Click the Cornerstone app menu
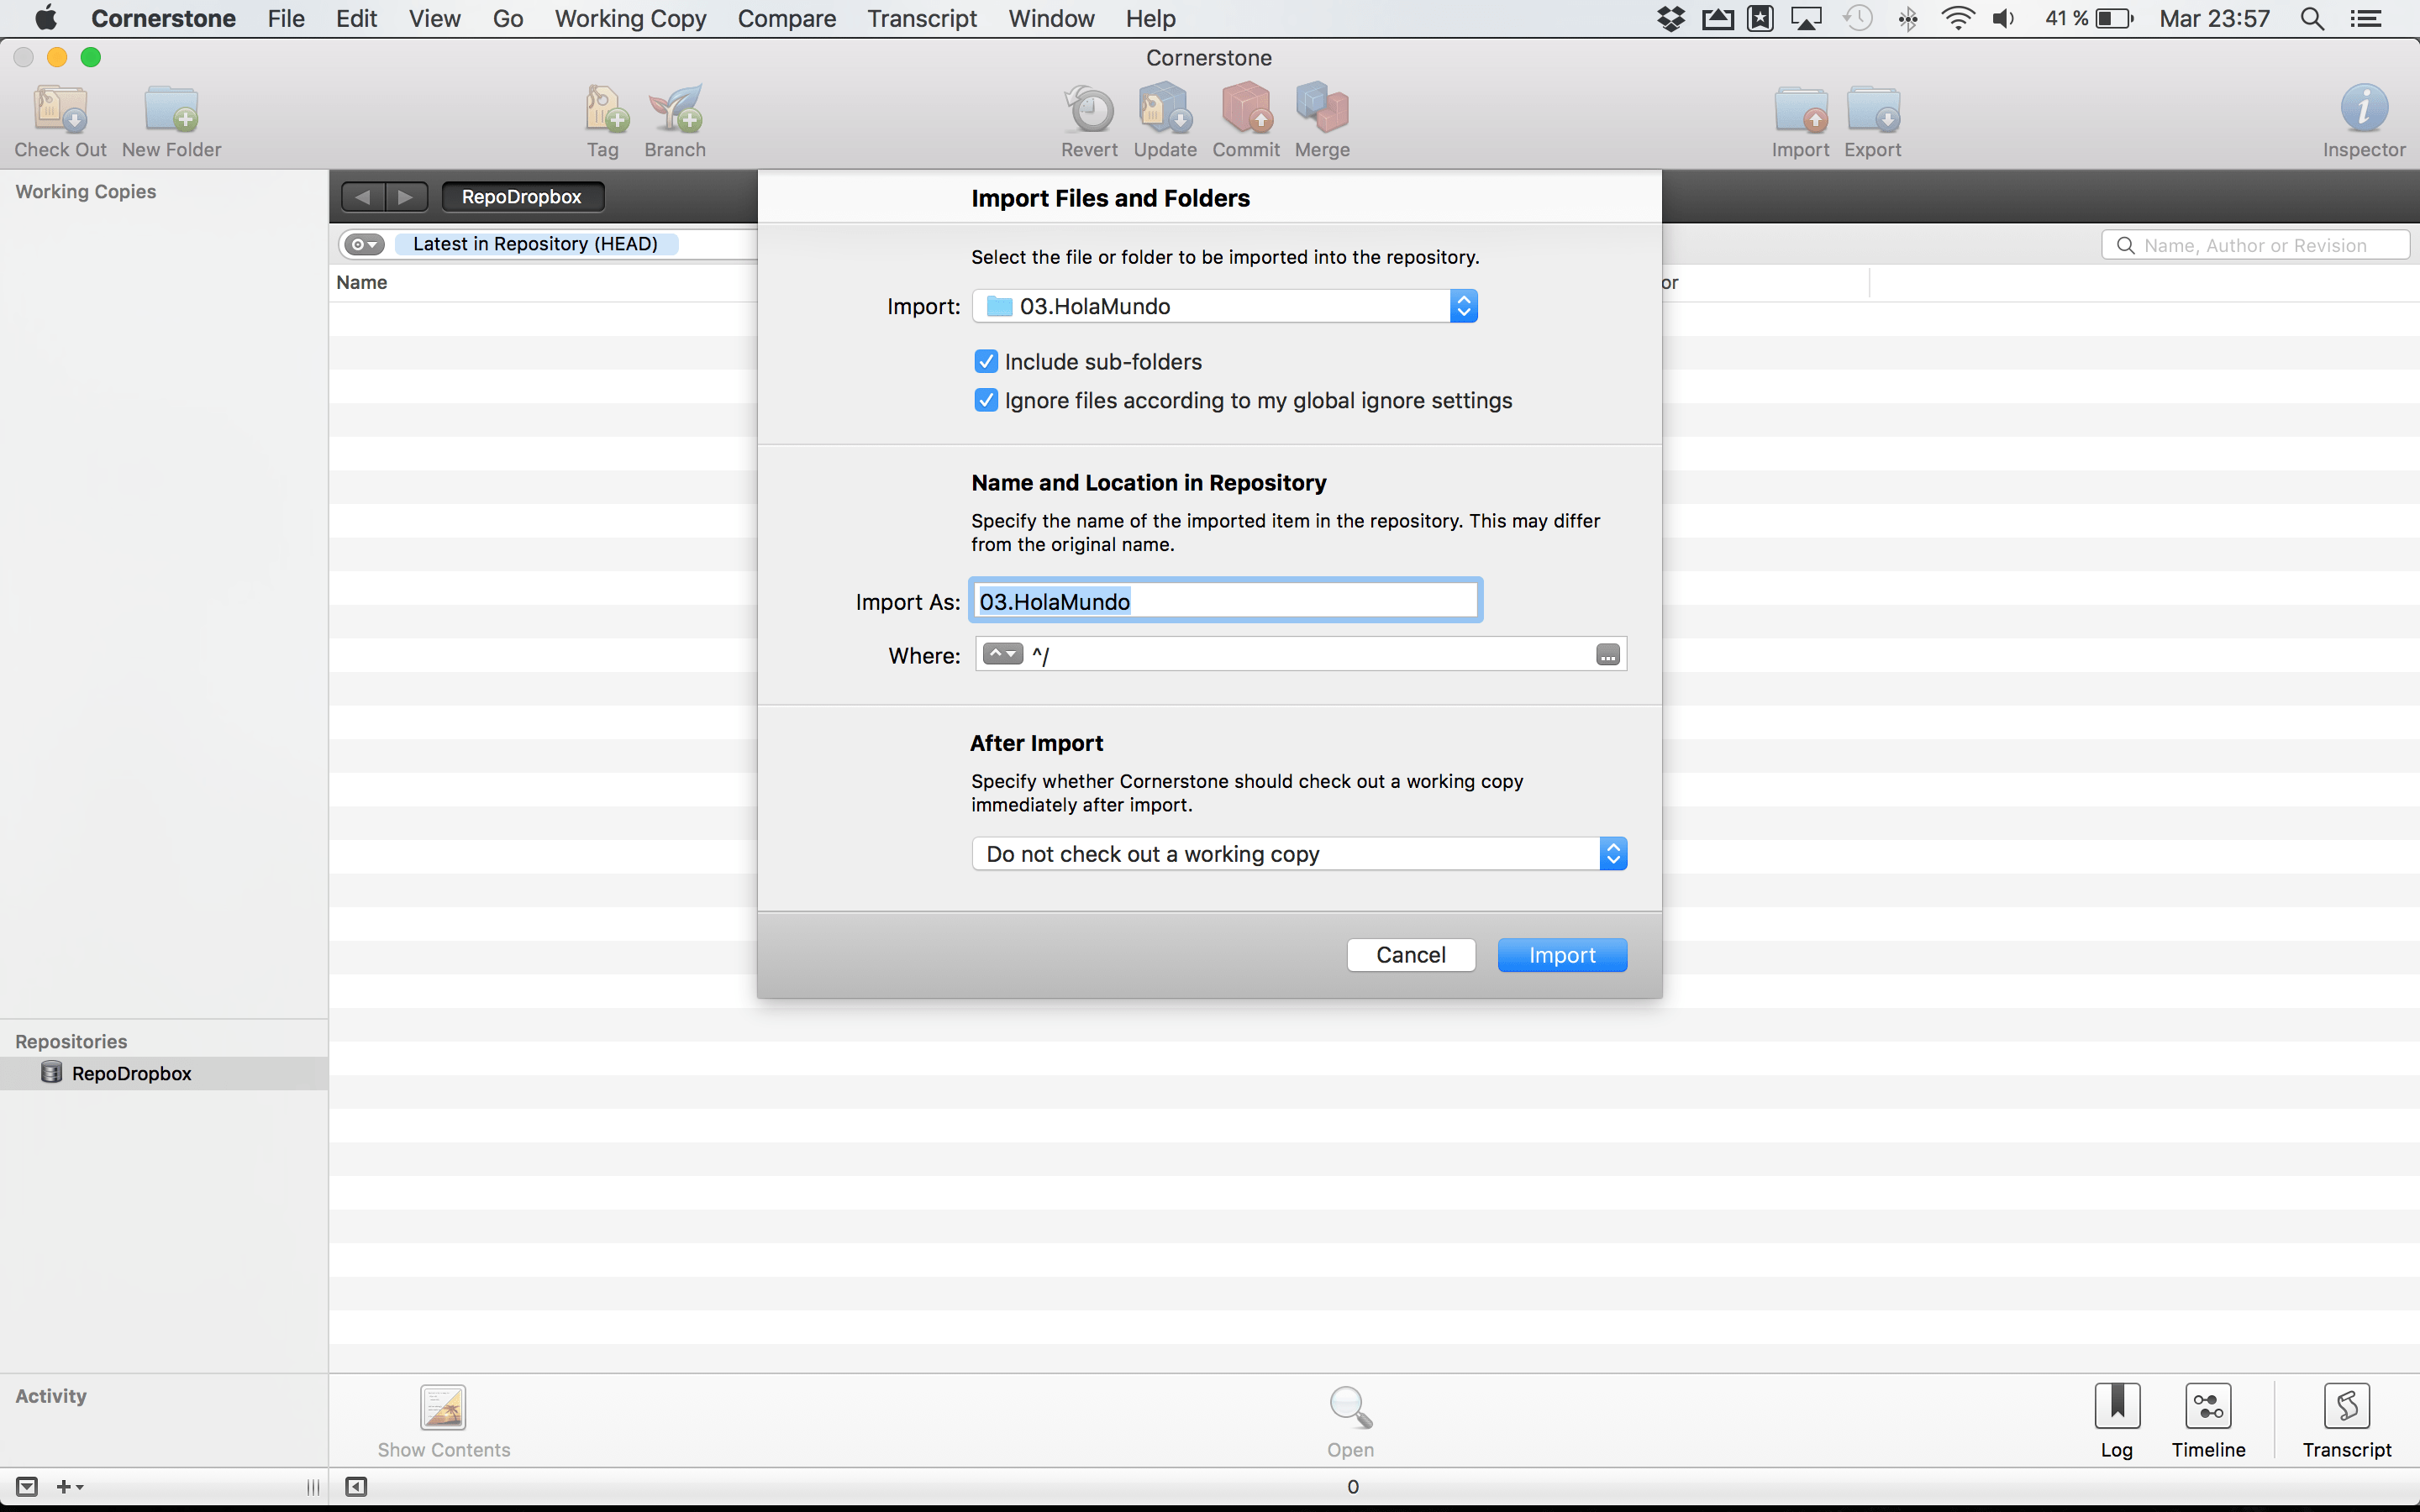Viewport: 2420px width, 1512px height. pyautogui.click(x=163, y=19)
